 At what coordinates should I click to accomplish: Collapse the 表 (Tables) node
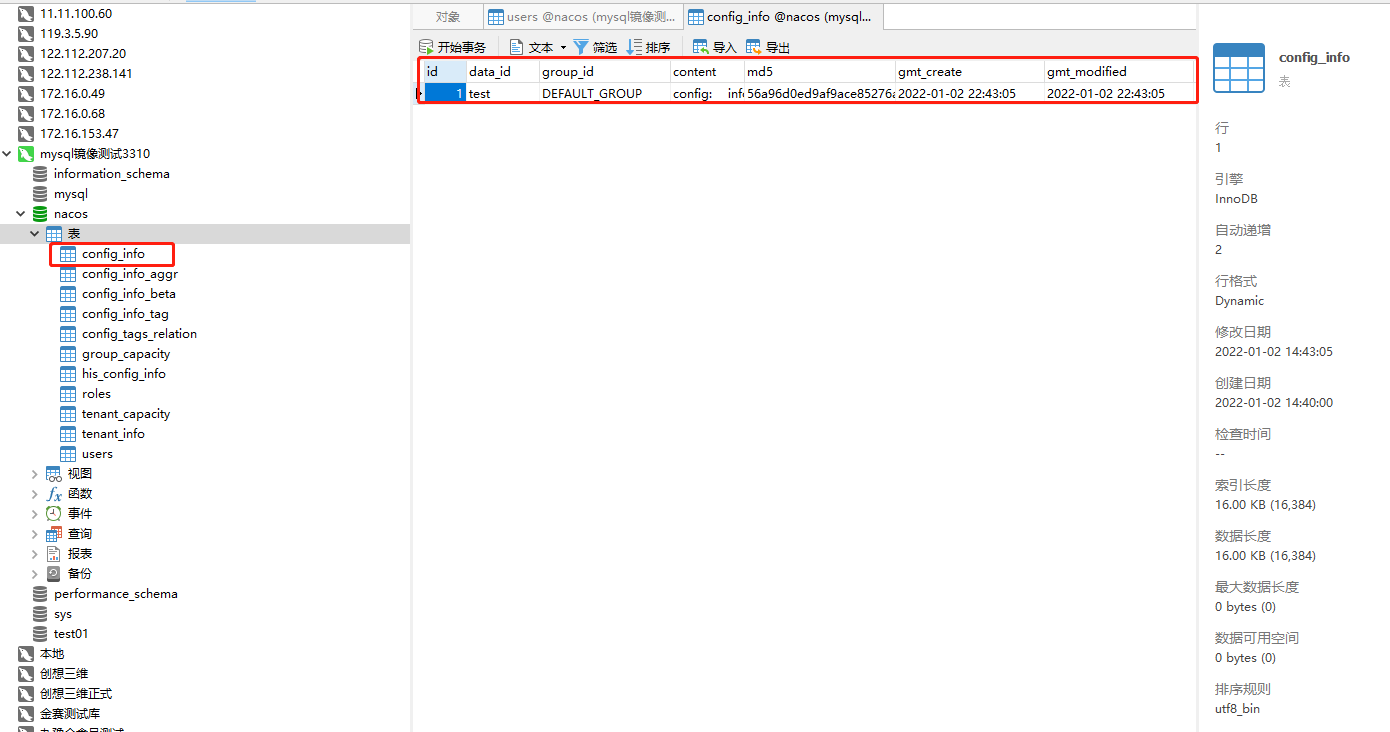pos(35,234)
